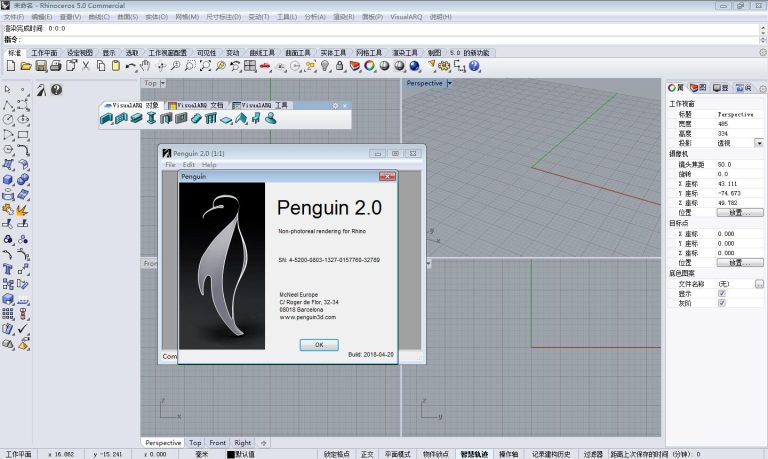
Task: Click the light bulb icon
Action: tap(325, 66)
